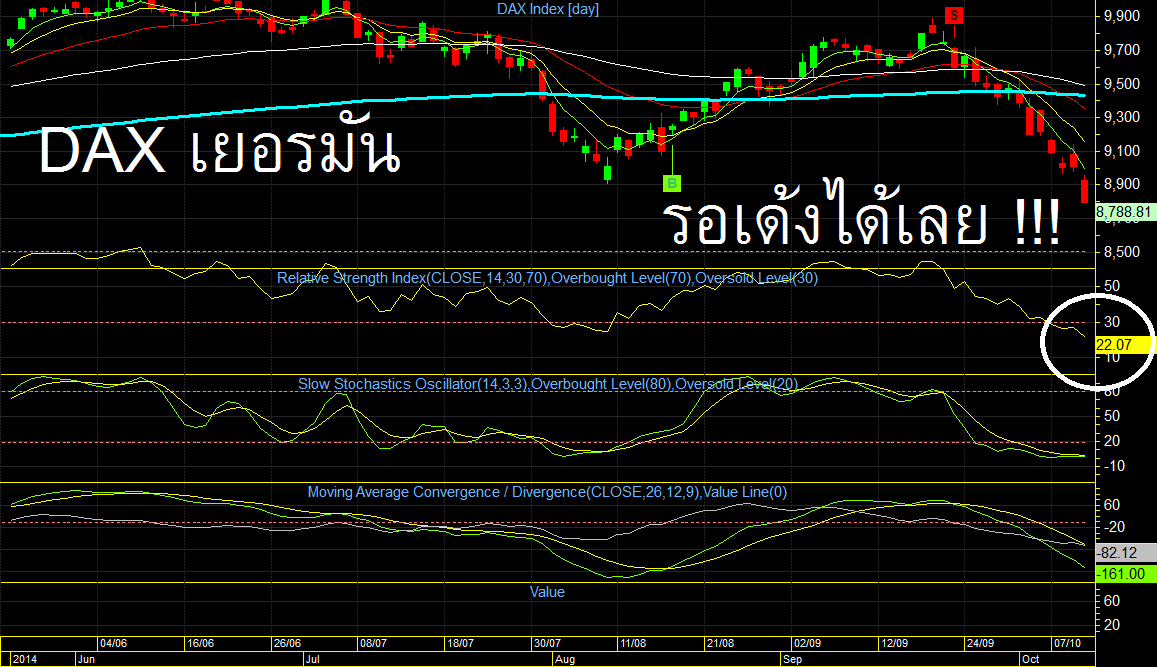Viewport: 1157px width, 667px height.
Task: Click the 16/06 date on time axis
Action: 200,643
